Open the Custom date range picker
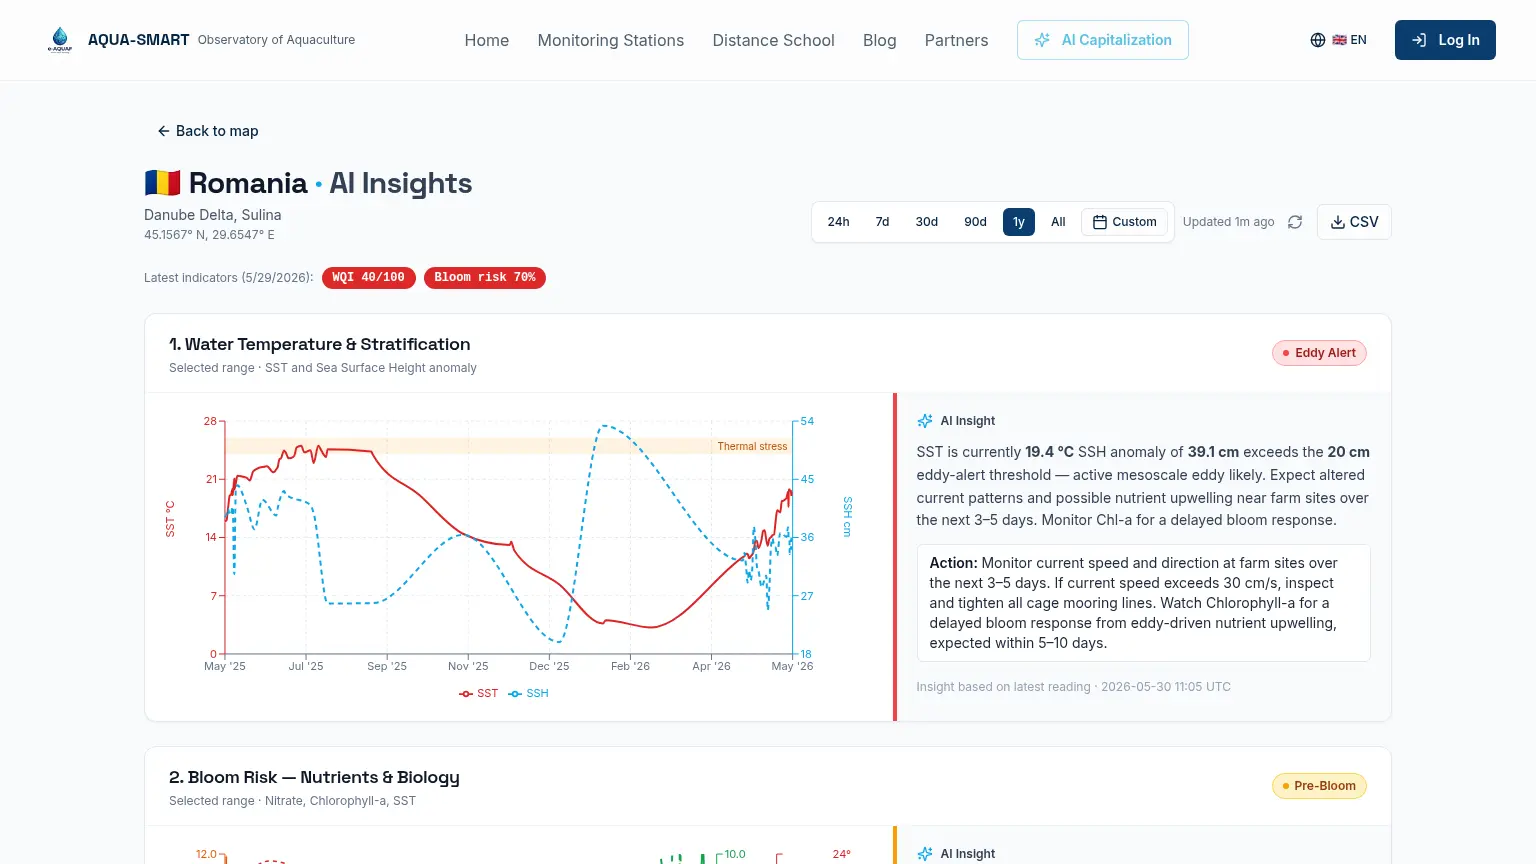The width and height of the screenshot is (1536, 864). pos(1124,222)
